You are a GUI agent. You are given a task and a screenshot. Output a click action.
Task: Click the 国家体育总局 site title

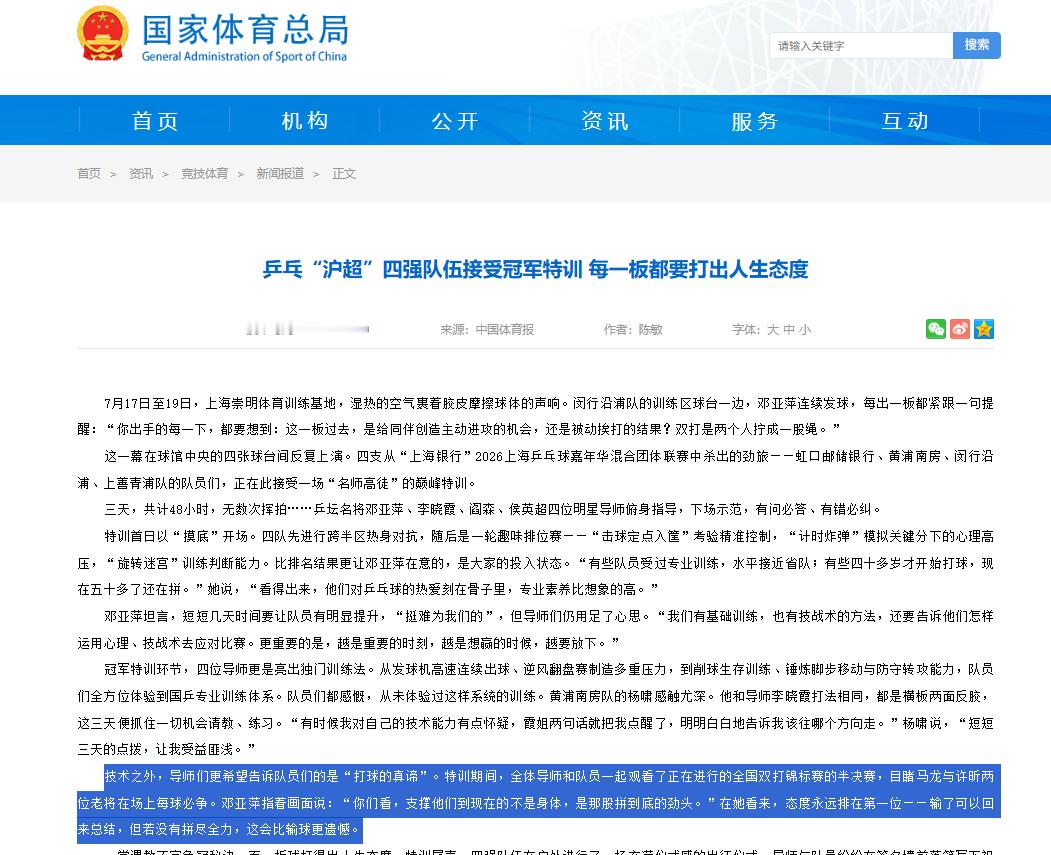click(245, 30)
